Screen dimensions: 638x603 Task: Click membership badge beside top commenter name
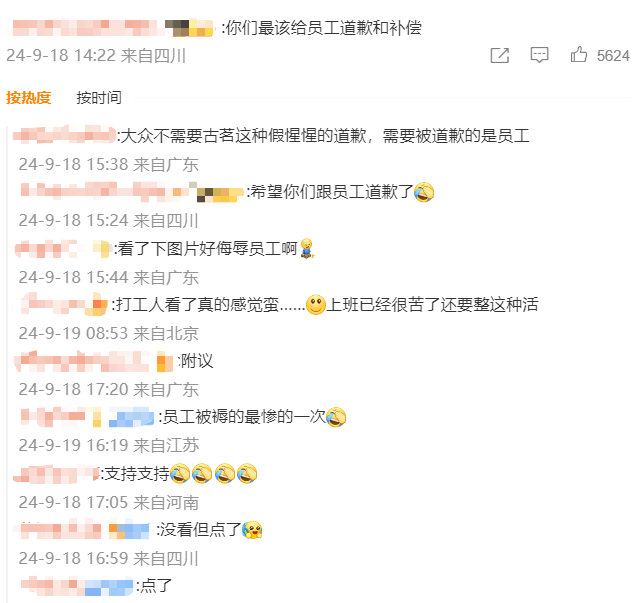(x=189, y=28)
